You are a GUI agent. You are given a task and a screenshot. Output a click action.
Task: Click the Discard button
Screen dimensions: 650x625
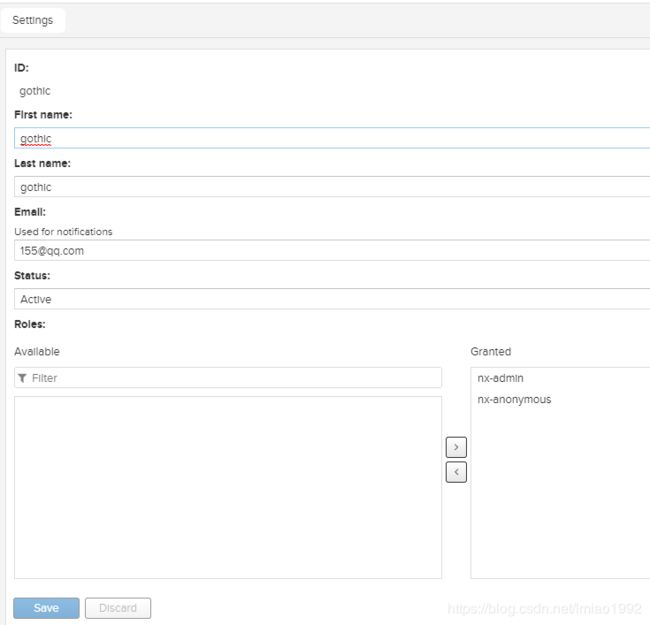(118, 608)
